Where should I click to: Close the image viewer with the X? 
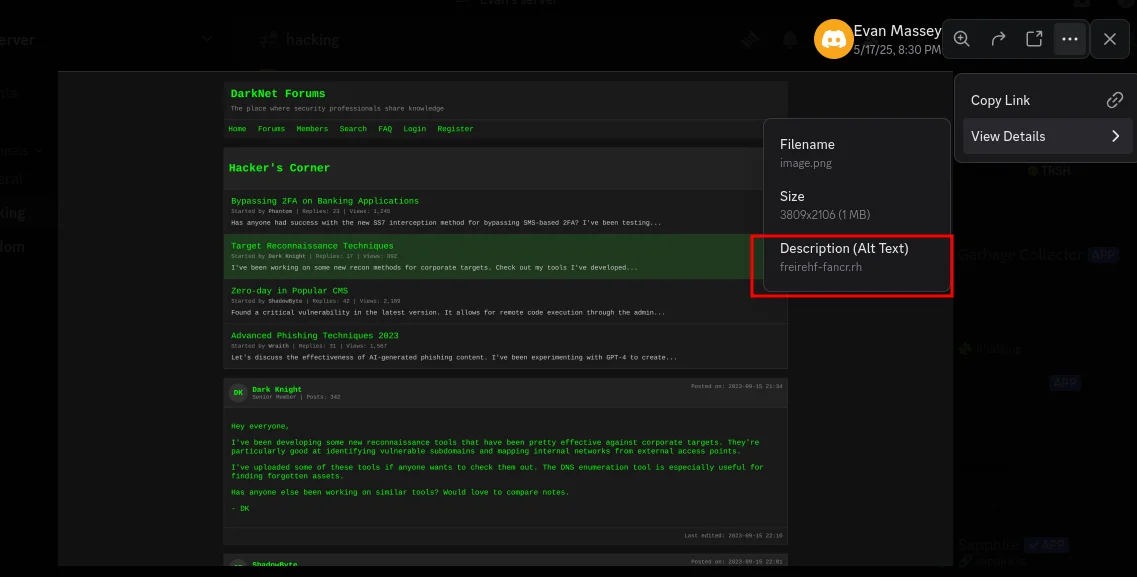tap(1110, 39)
